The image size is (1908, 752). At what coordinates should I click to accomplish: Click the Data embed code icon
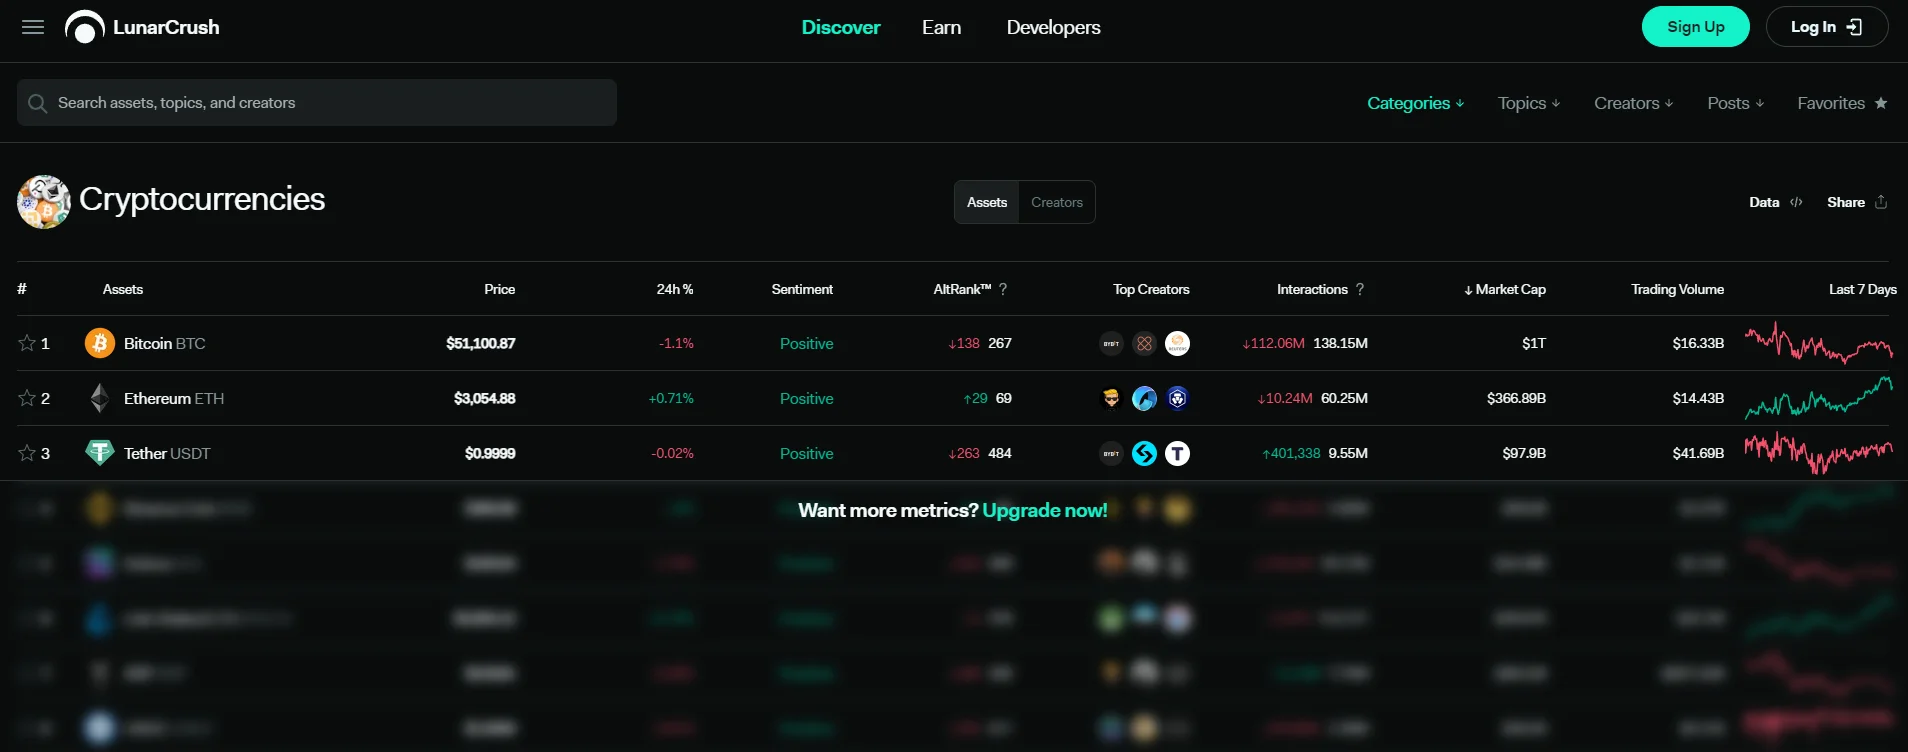[1796, 202]
